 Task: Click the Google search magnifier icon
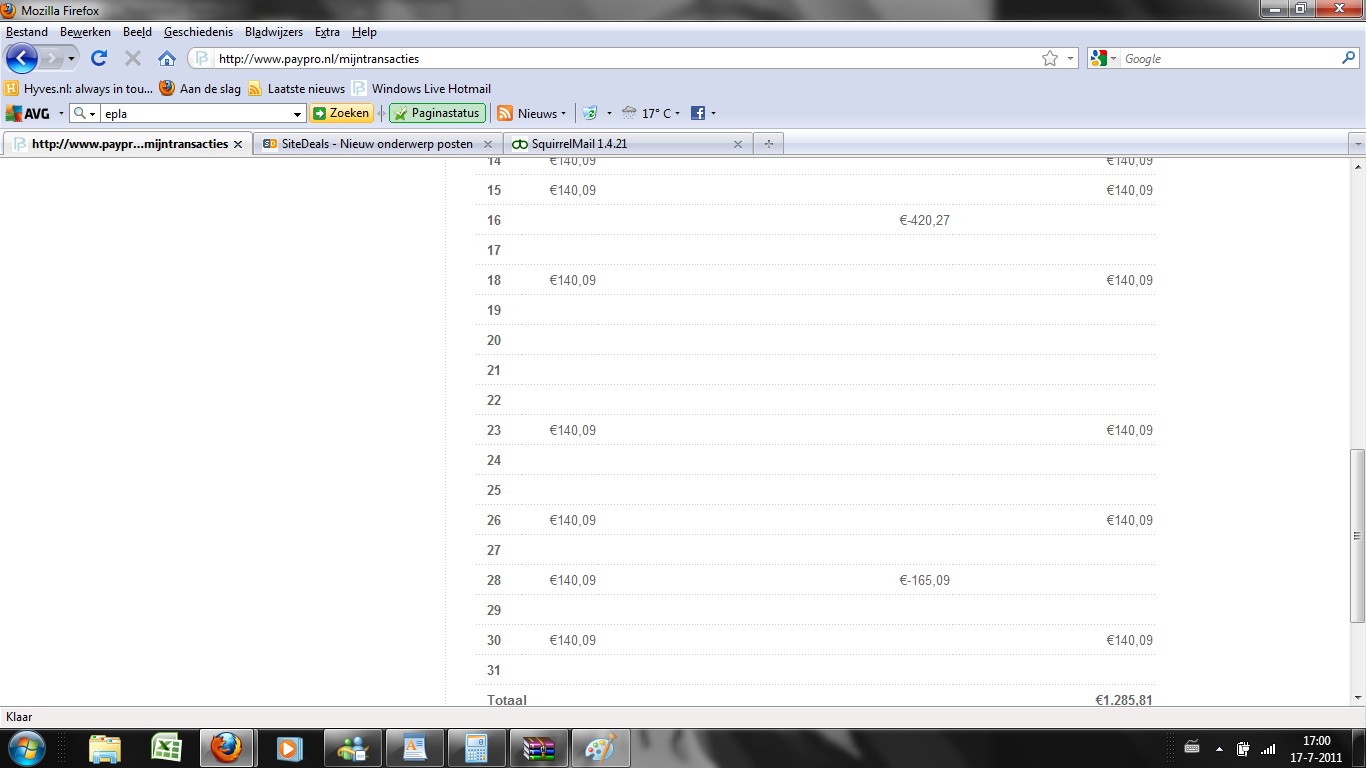point(1348,58)
